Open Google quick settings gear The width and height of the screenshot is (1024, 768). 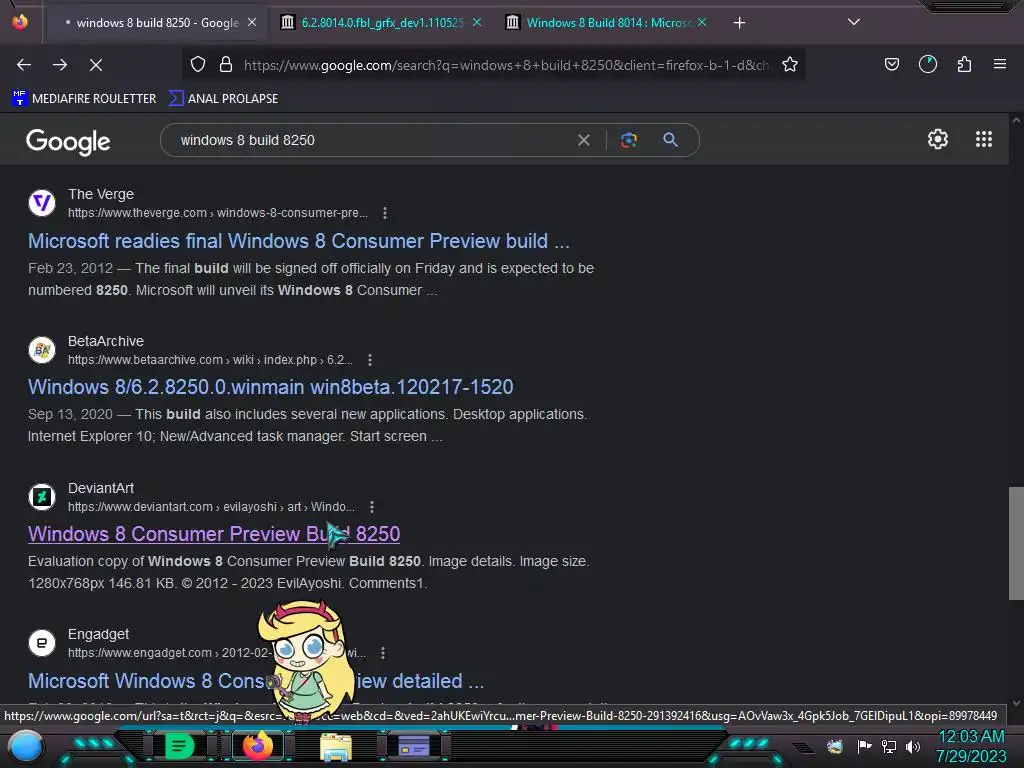(938, 139)
